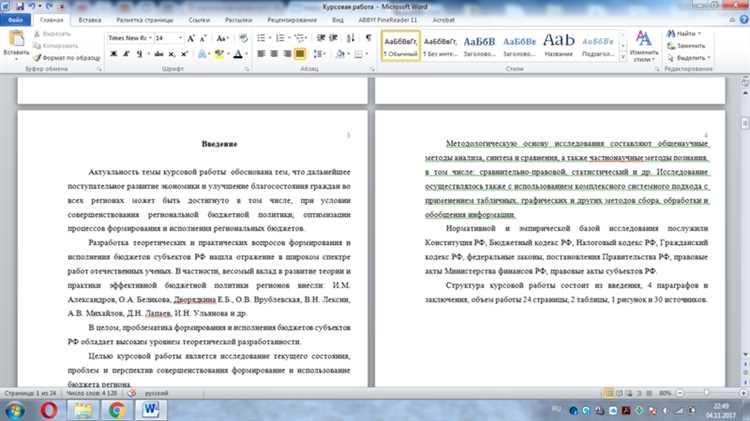Image resolution: width=750 pixels, height=421 pixels.
Task: Open the shading paint bucket
Action: click(341, 54)
